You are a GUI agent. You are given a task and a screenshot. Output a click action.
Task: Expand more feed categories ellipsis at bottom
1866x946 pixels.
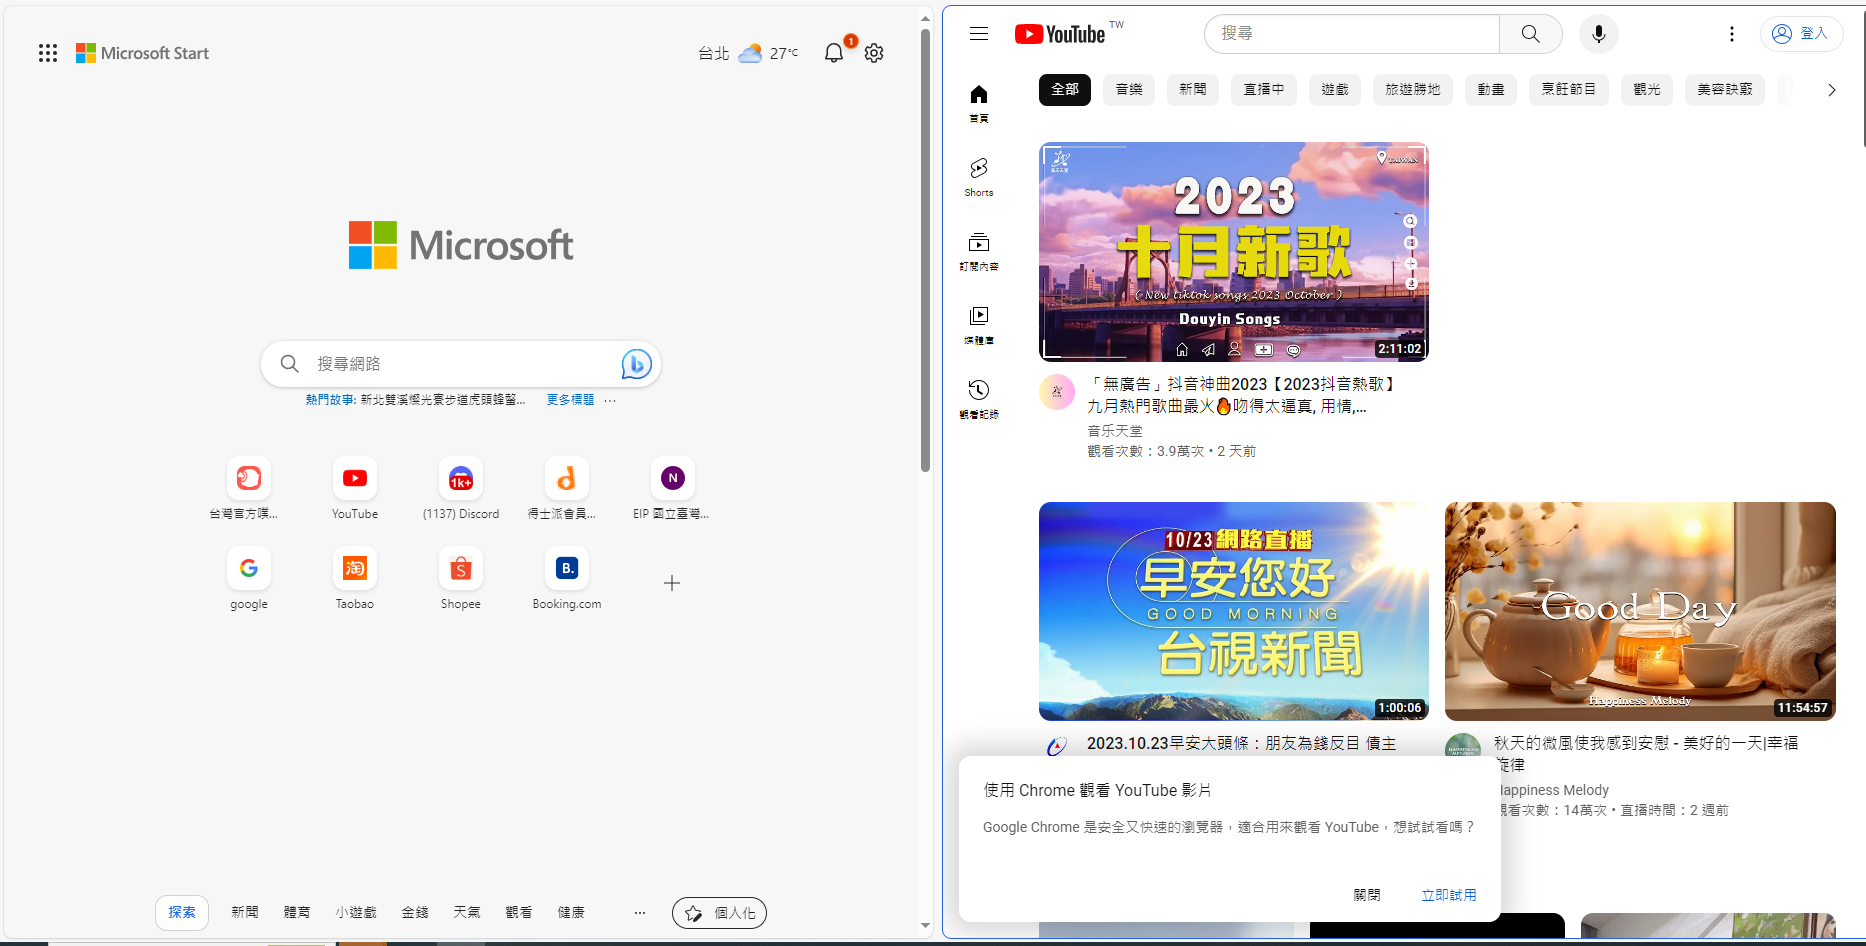pos(640,912)
